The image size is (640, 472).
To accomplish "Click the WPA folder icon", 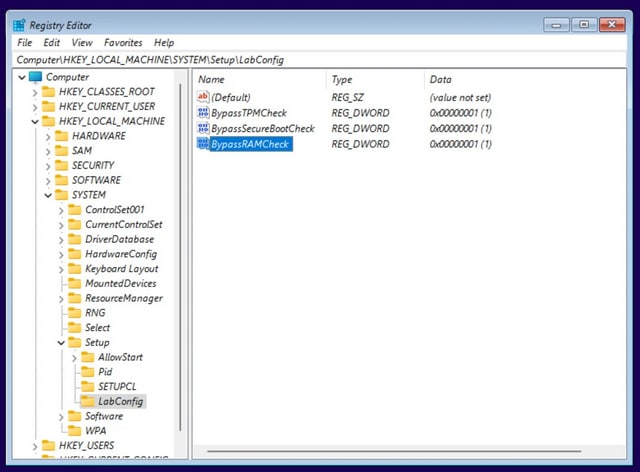I will pos(75,431).
